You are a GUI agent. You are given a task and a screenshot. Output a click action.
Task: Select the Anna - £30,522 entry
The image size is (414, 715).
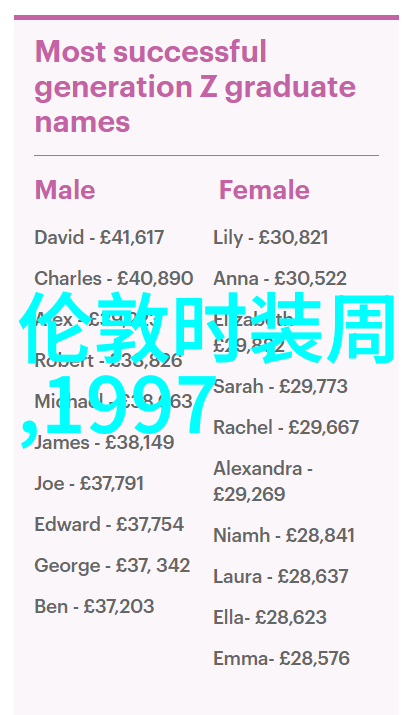point(280,279)
